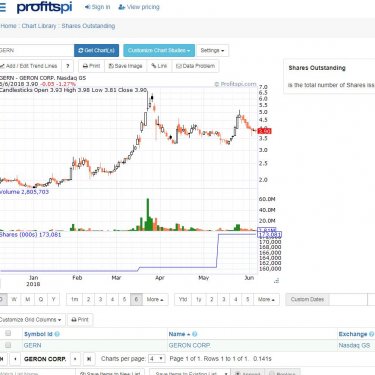The width and height of the screenshot is (375, 375).
Task: Select the Q quarterly interval
Action: click(x=41, y=299)
